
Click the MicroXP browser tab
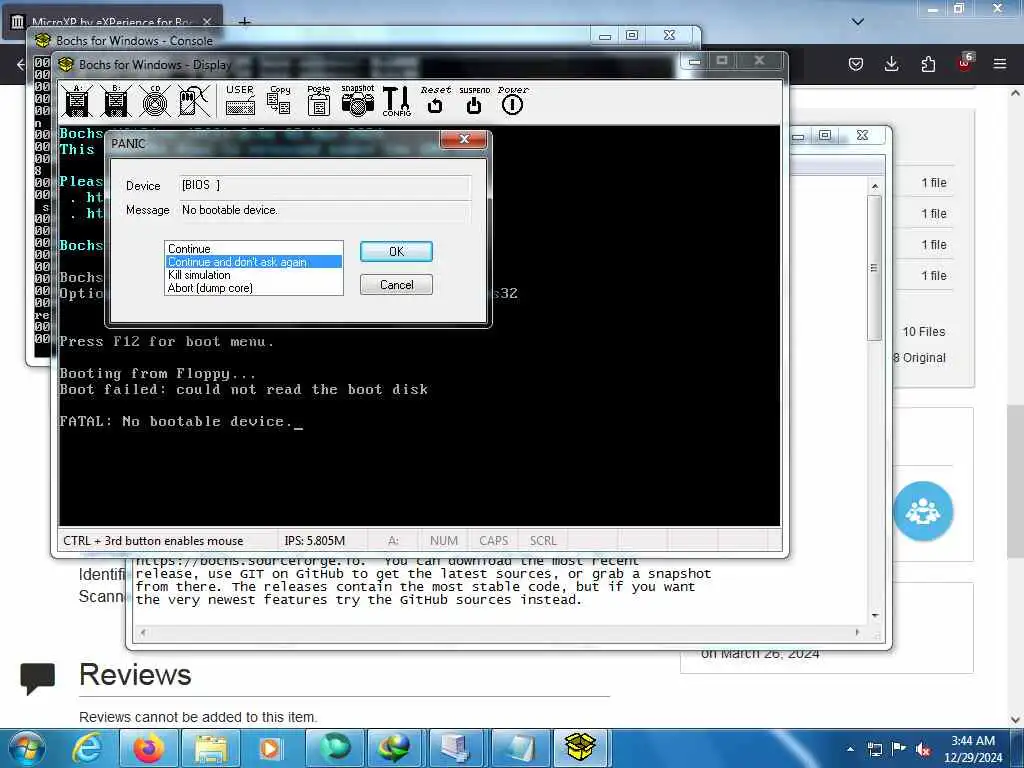click(112, 22)
